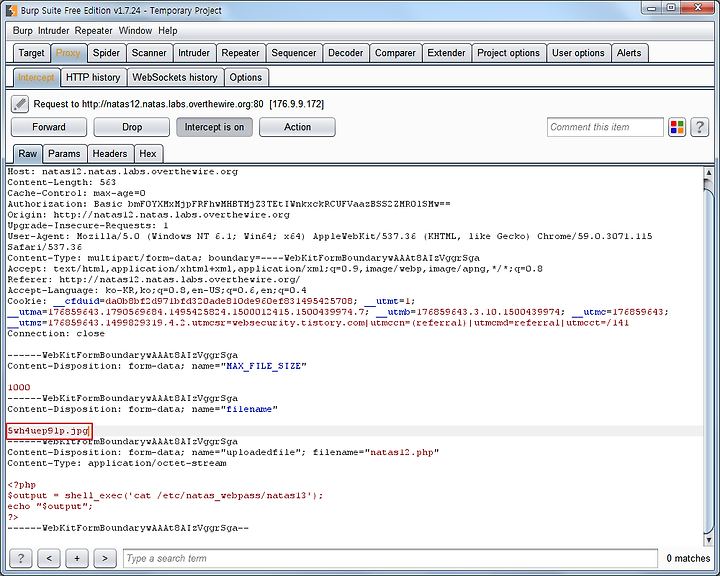Go to next search match arrow

(x=105, y=558)
